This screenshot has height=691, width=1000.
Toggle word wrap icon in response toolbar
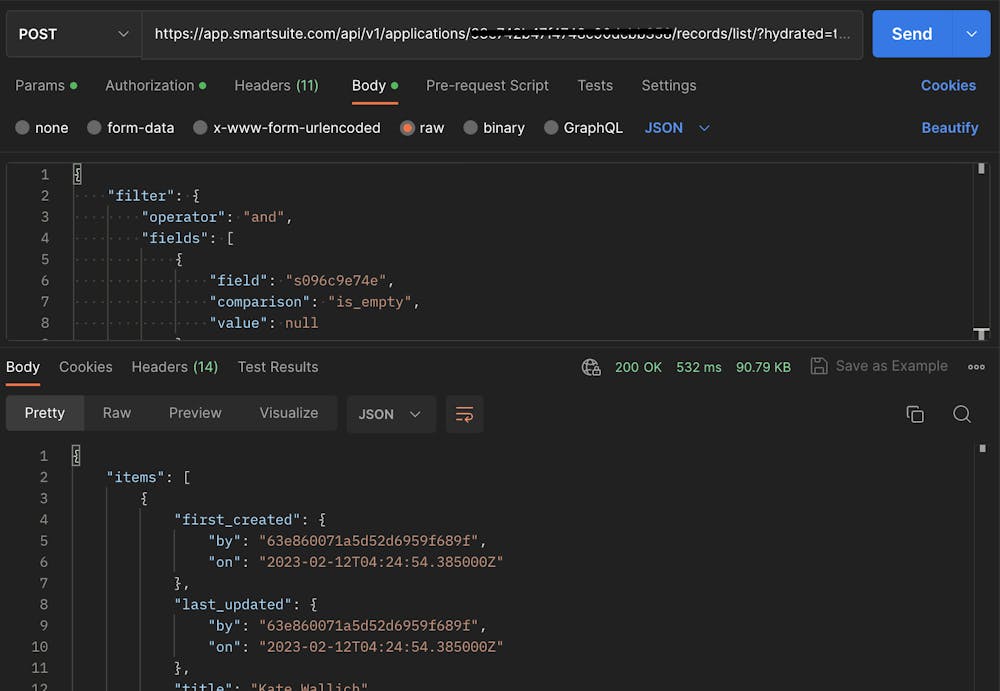point(464,414)
